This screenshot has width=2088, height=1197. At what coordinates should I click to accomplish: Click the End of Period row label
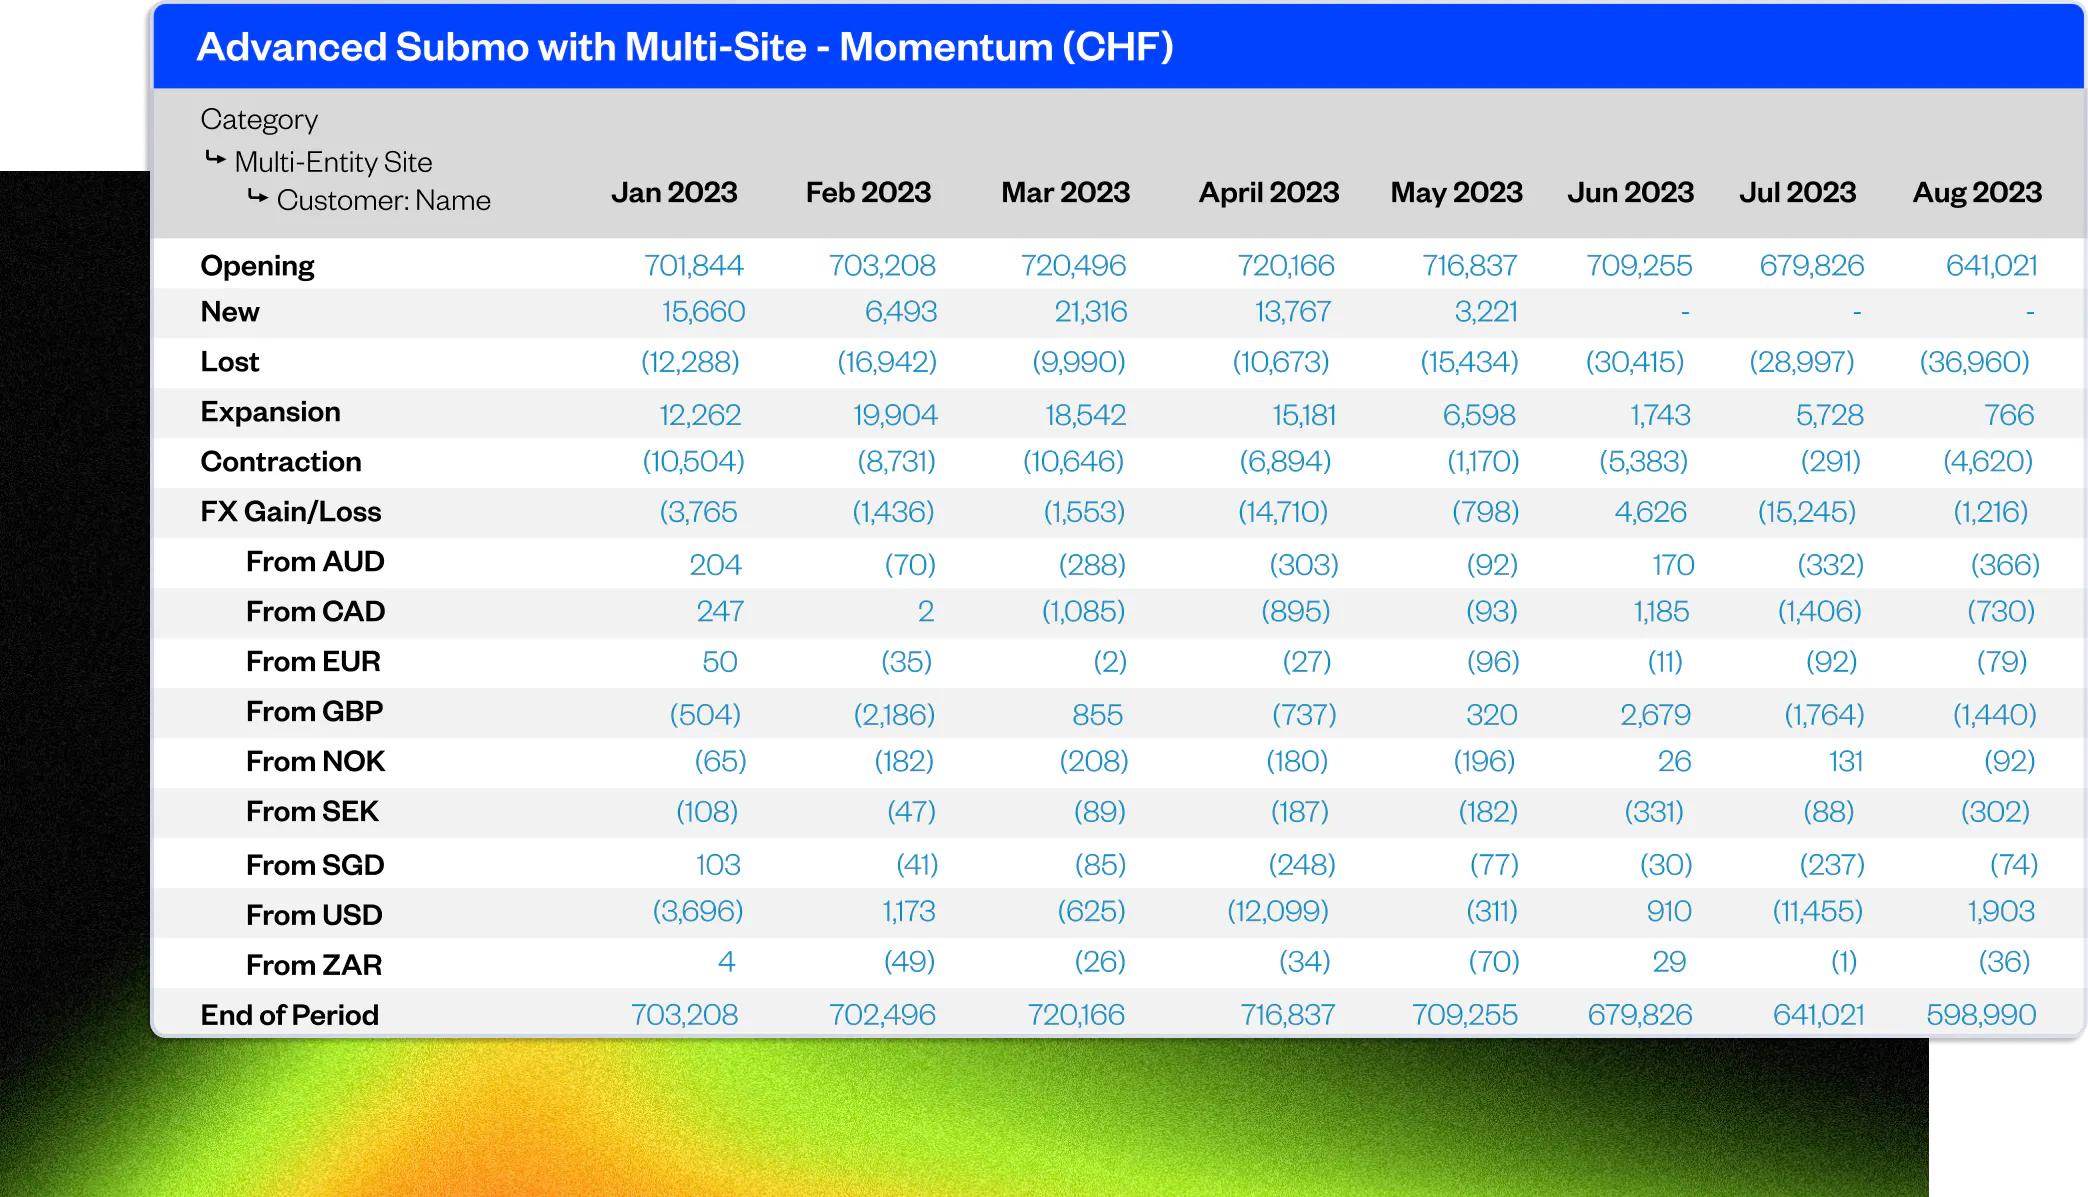(x=289, y=1015)
